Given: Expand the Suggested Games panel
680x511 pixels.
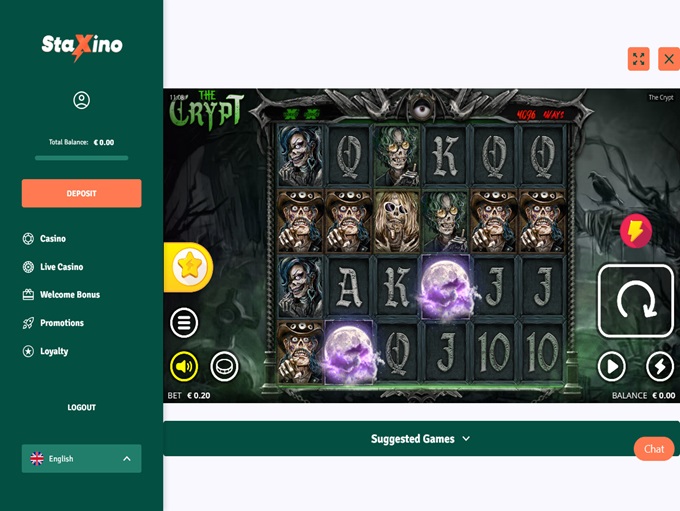Looking at the screenshot, I should [421, 439].
